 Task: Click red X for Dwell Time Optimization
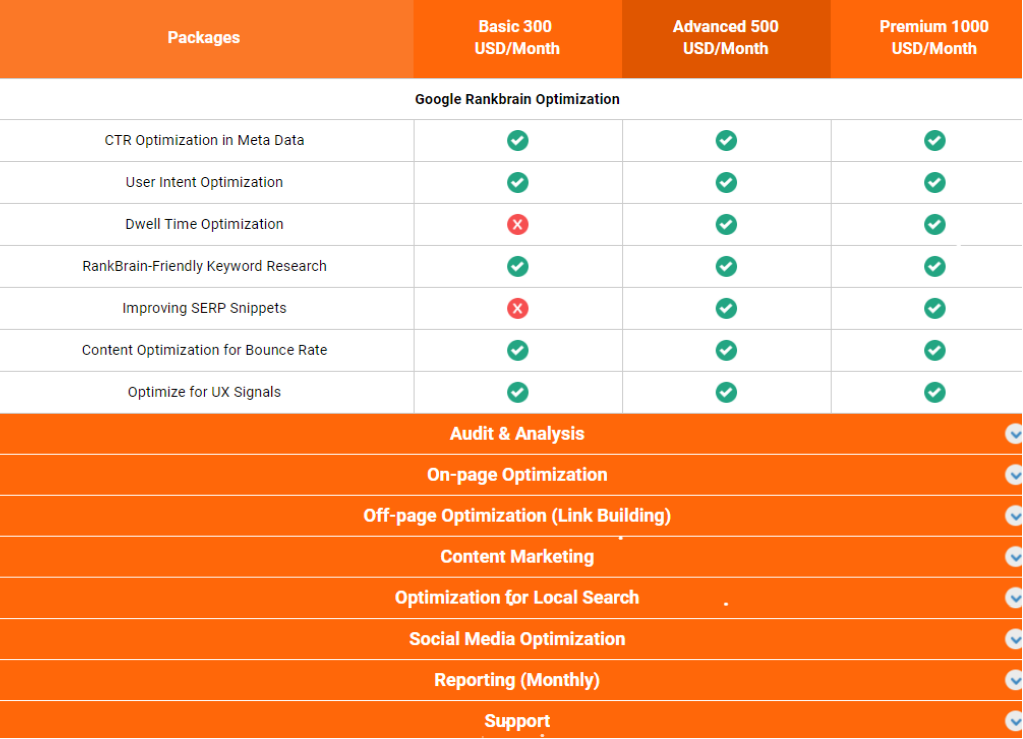tap(517, 225)
